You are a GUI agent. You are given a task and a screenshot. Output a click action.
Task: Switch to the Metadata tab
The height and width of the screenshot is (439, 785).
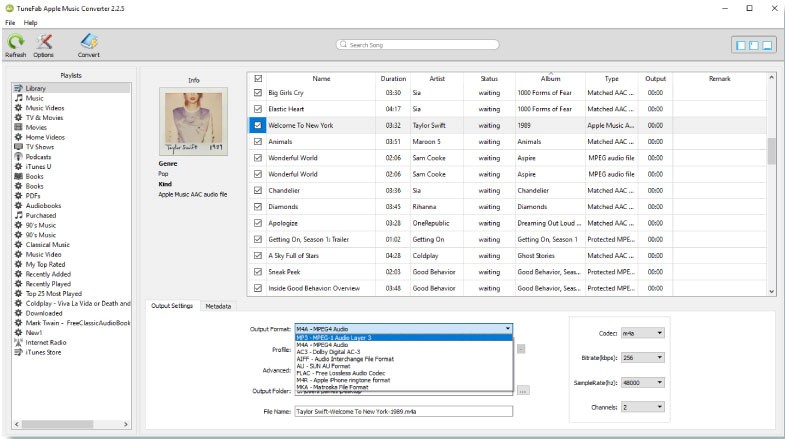click(x=218, y=306)
